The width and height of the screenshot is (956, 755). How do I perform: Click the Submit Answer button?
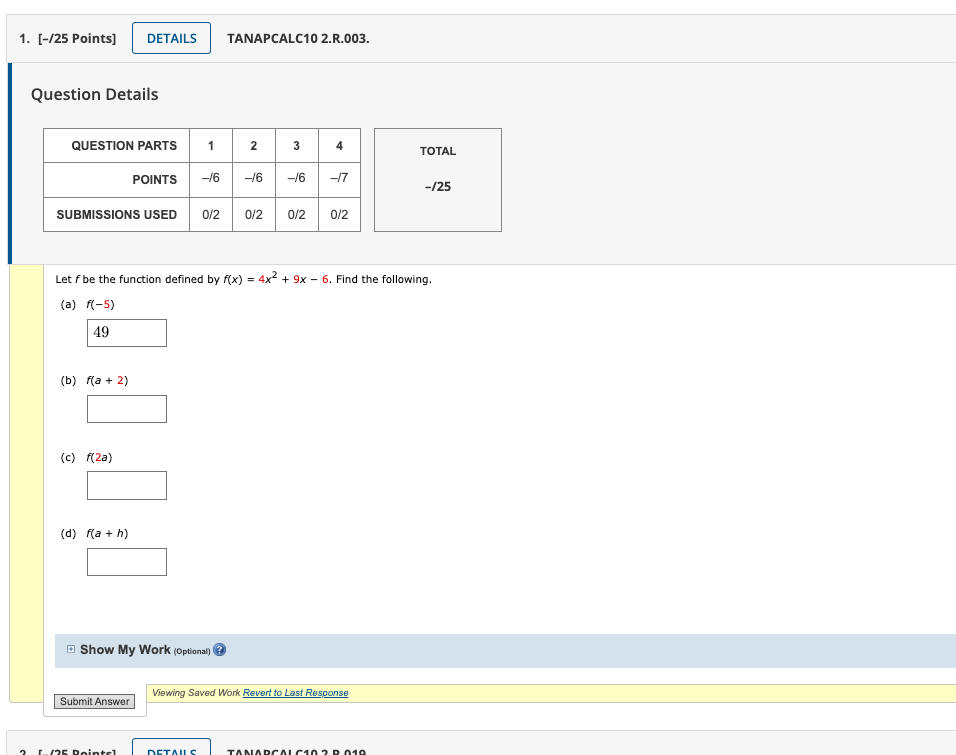click(x=95, y=701)
